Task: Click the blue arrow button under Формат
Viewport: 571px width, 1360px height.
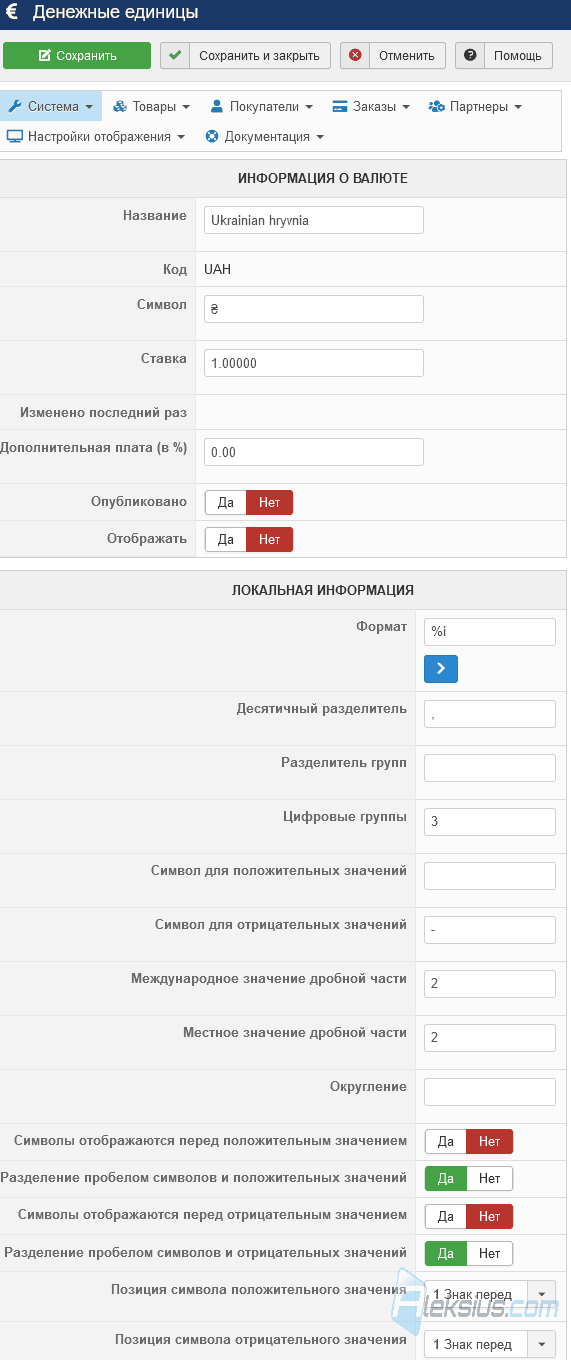Action: pos(441,669)
